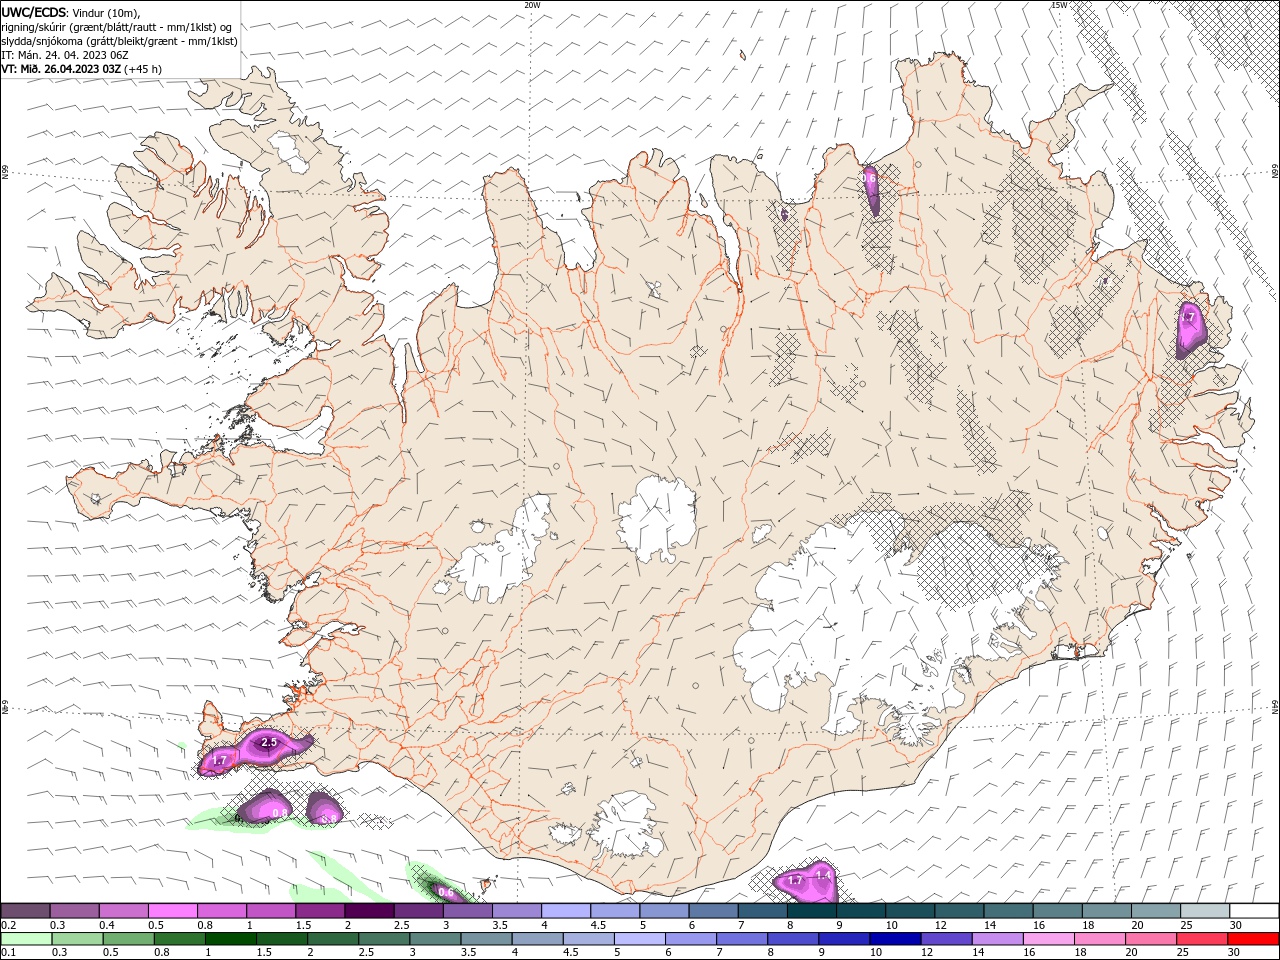Select the deep purple 2 swatch in snow scale
This screenshot has width=1280, height=960.
pos(369,911)
